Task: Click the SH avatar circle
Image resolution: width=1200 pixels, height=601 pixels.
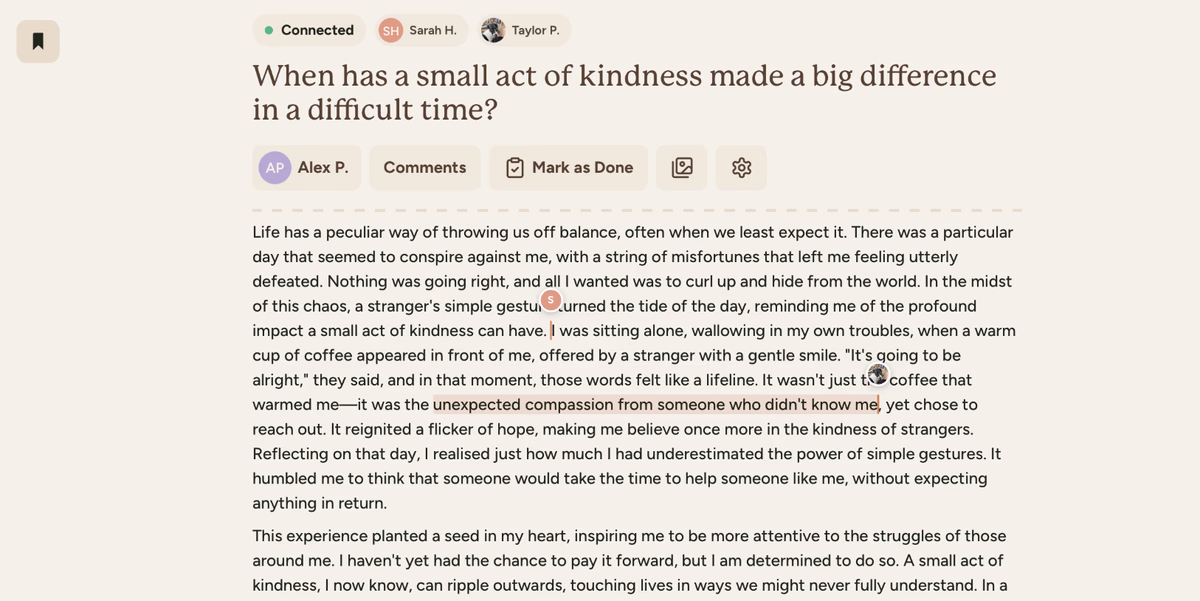Action: coord(391,31)
